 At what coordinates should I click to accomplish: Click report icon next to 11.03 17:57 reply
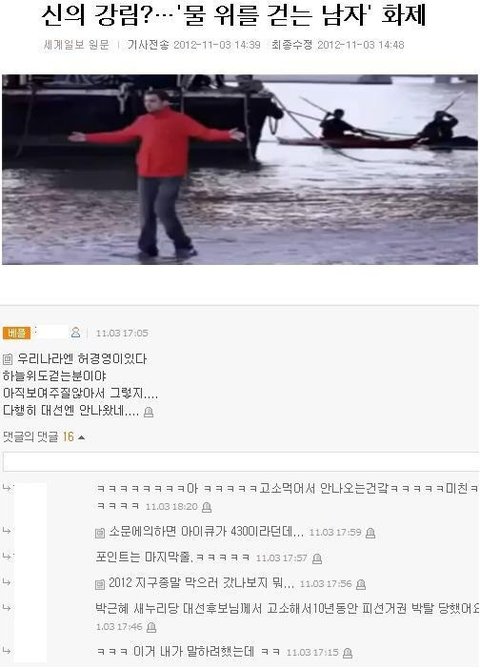pyautogui.click(x=317, y=558)
